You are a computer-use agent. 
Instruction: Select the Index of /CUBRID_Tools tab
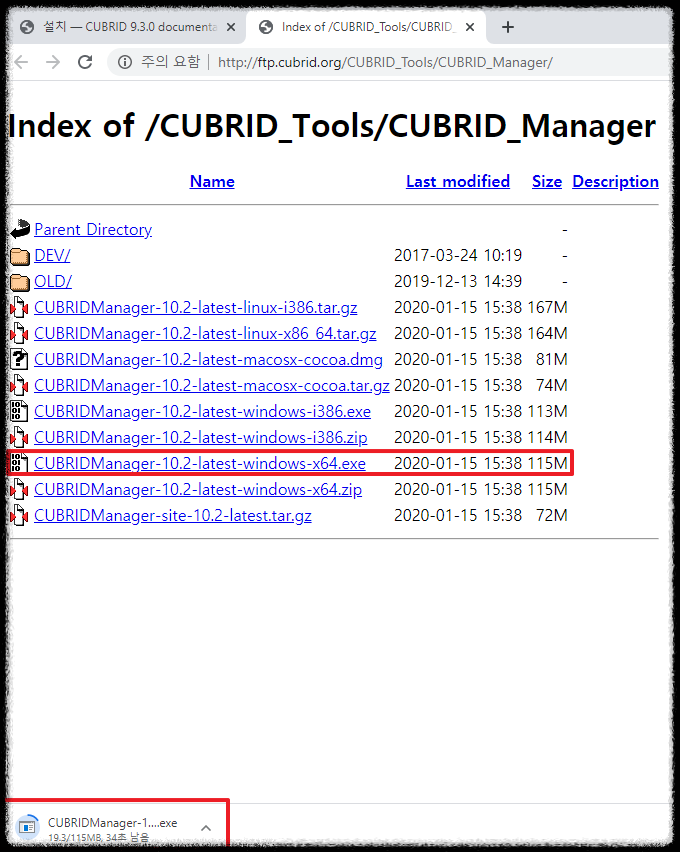click(365, 27)
